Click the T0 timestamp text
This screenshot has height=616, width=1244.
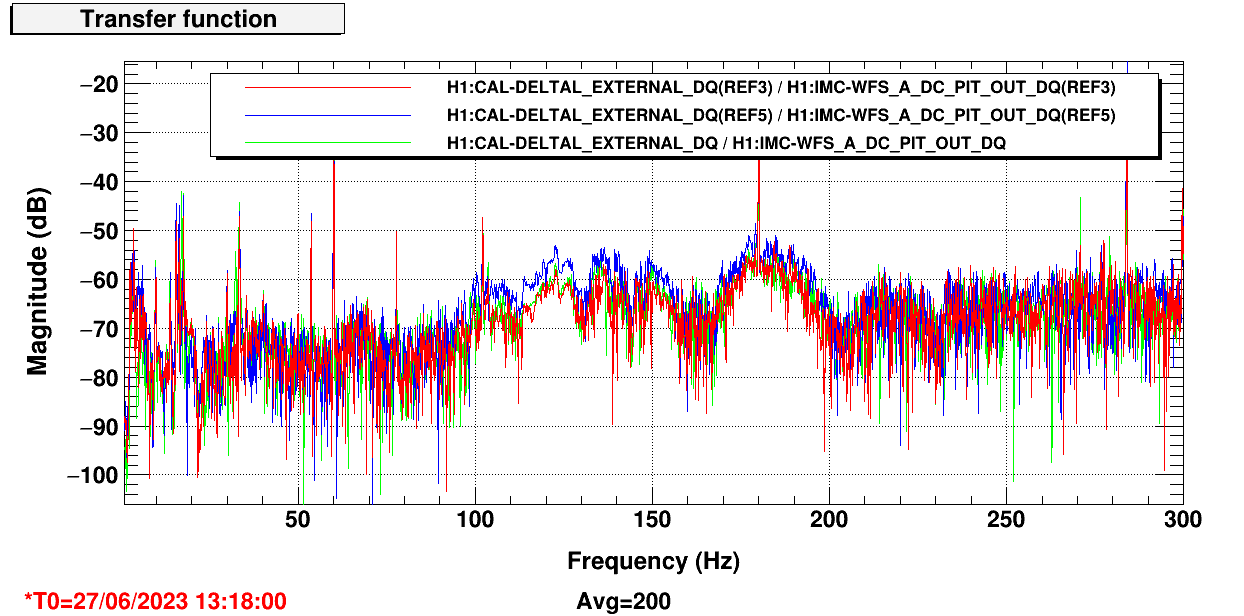tap(155, 601)
